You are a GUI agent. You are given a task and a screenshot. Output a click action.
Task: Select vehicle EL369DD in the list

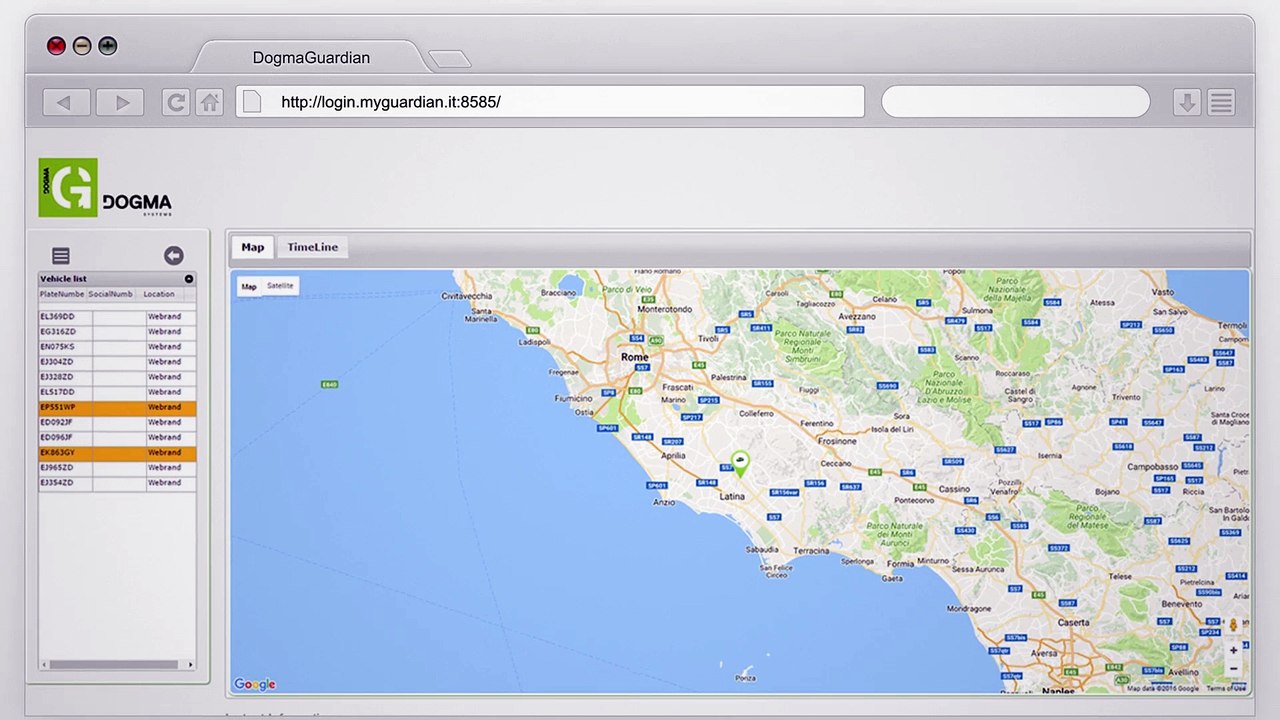[117, 317]
